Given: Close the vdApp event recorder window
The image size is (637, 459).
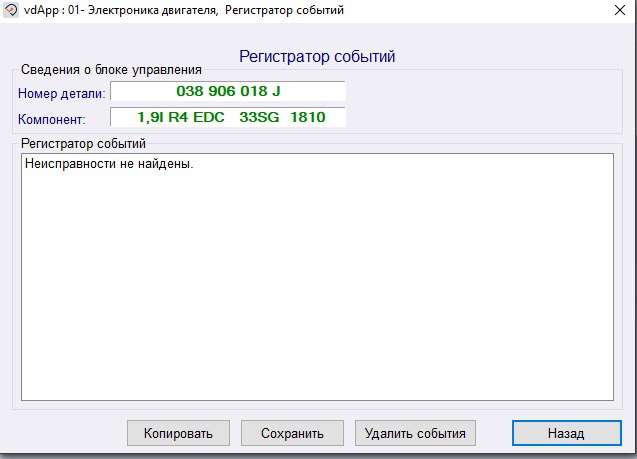Looking at the screenshot, I should click(x=620, y=10).
